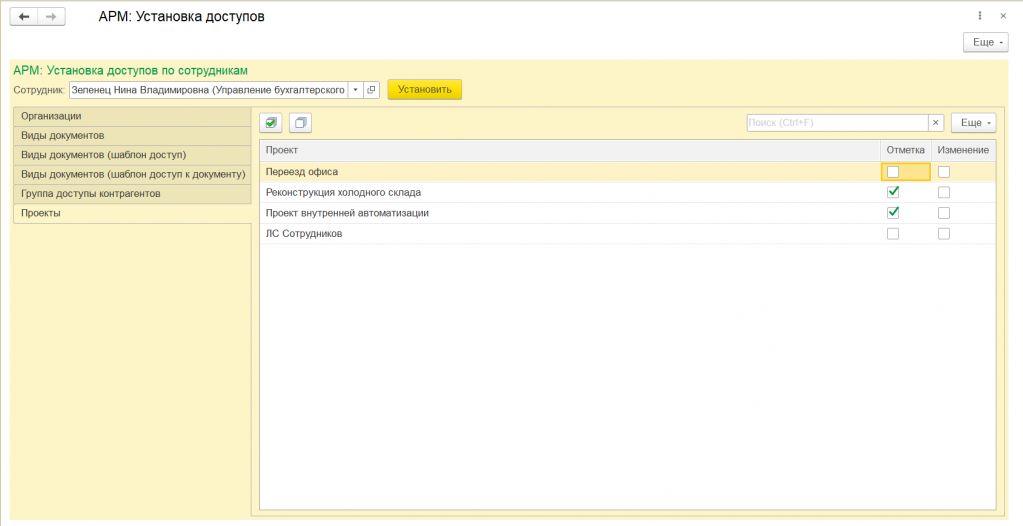The width and height of the screenshot is (1023, 526).
Task: Open Виды документов (шаблон доступ) tab
Action: pos(132,155)
